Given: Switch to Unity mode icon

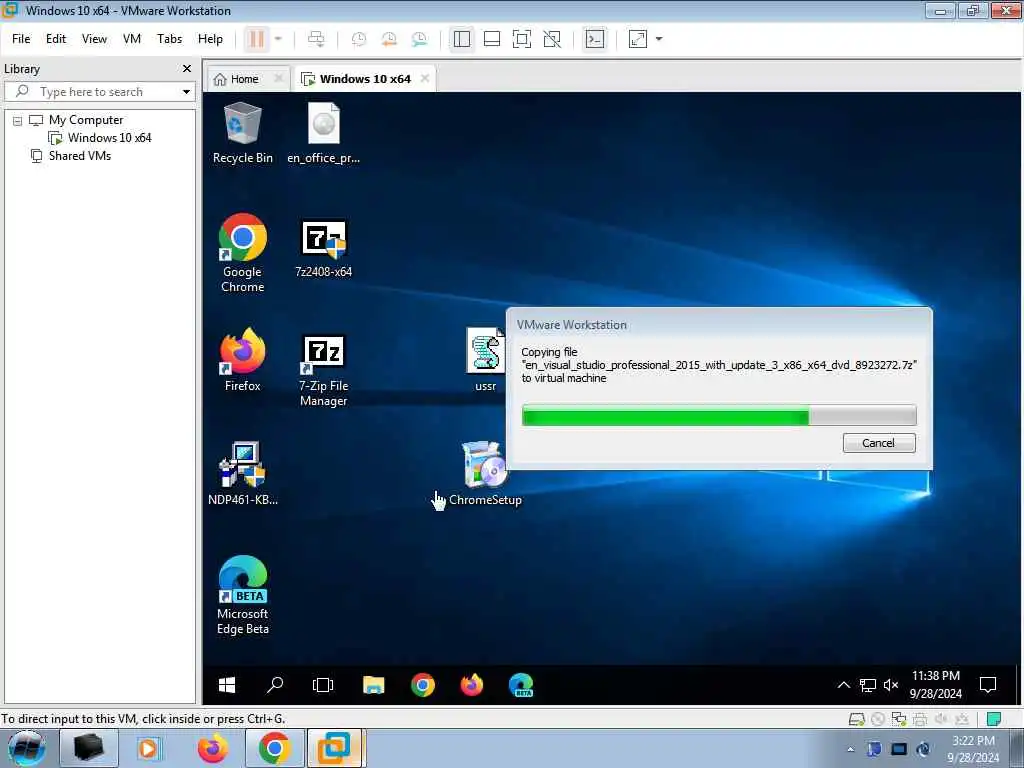Looking at the screenshot, I should pyautogui.click(x=552, y=39).
